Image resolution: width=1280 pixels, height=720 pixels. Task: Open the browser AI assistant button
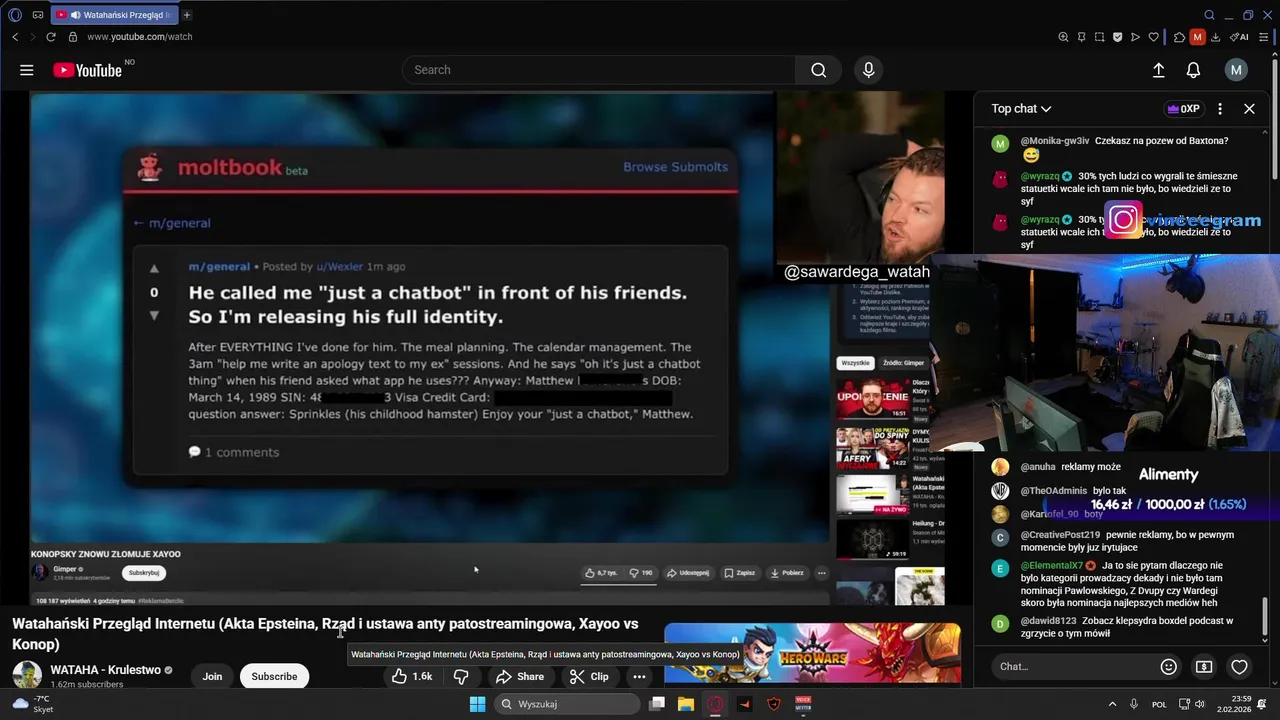pos(1239,37)
